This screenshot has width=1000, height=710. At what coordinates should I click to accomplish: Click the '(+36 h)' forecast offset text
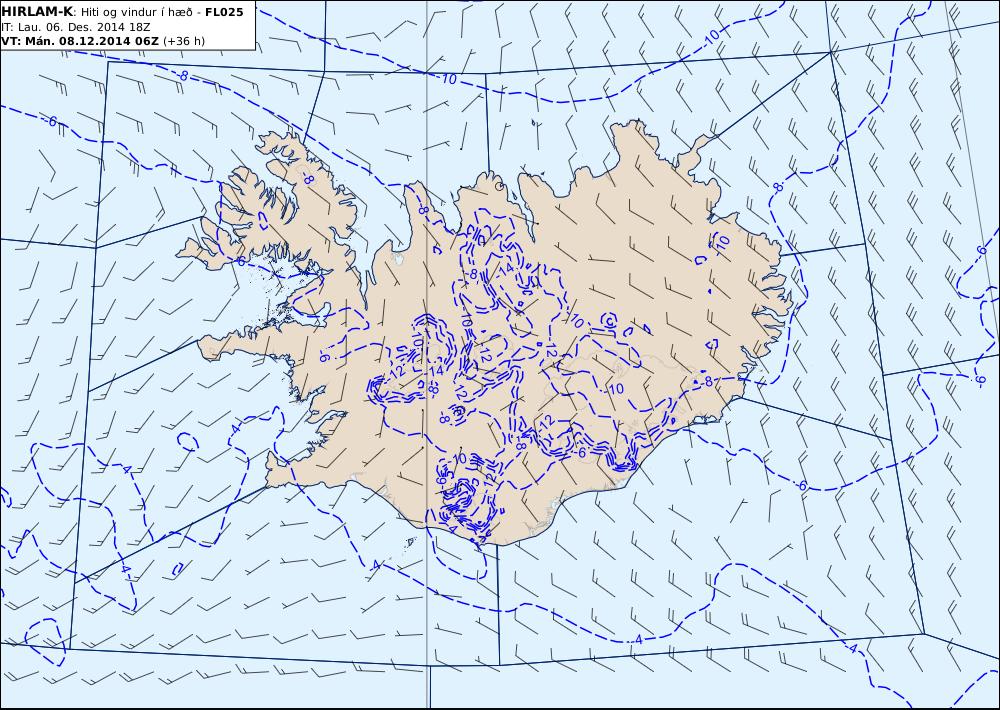point(184,41)
